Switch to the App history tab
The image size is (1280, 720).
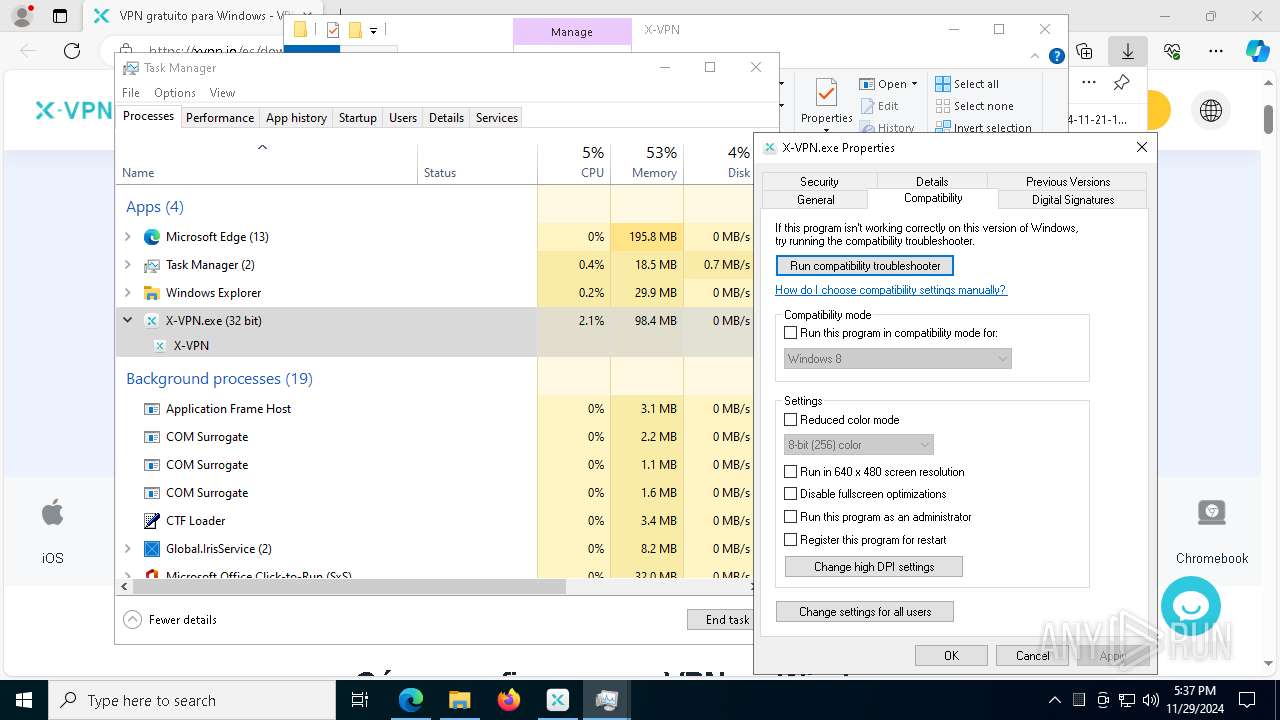(x=296, y=118)
